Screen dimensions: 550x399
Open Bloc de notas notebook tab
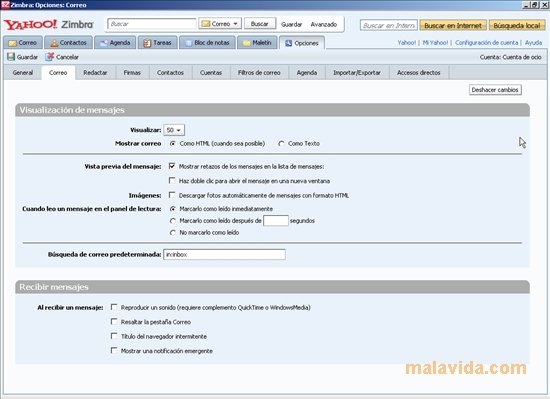coord(207,43)
